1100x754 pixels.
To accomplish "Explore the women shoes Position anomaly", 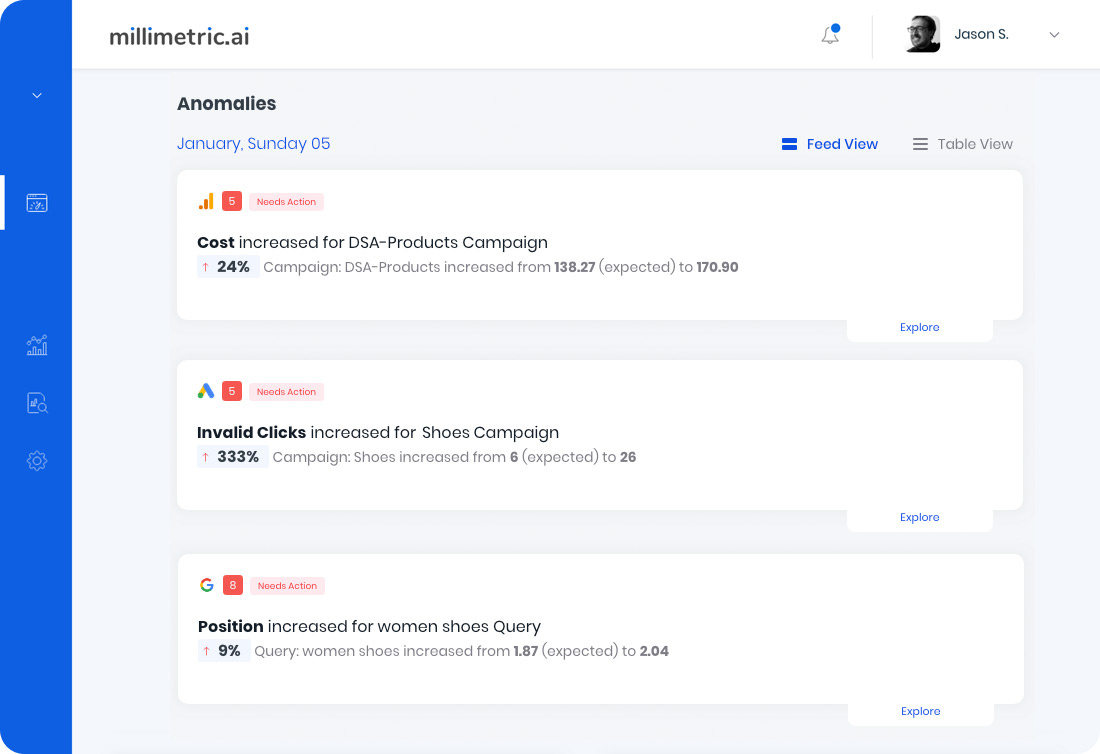I will pyautogui.click(x=920, y=712).
